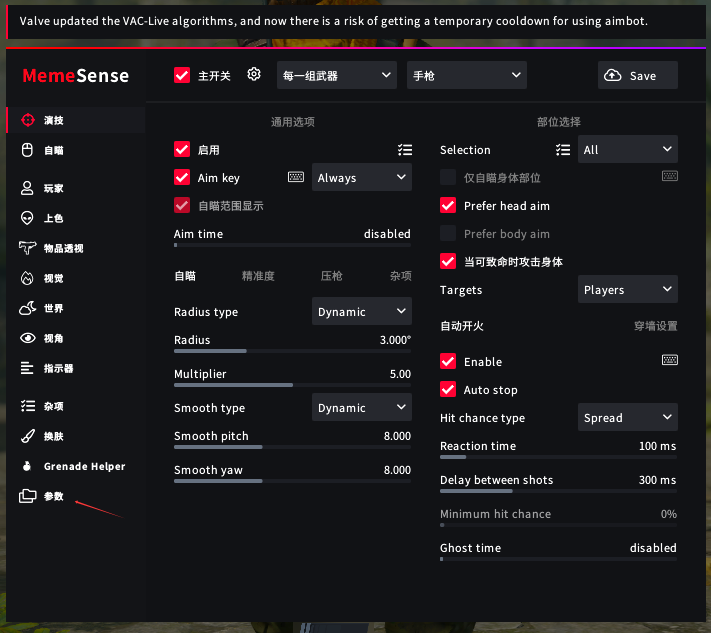Image resolution: width=711 pixels, height=633 pixels.
Task: Open the 玩家 section in the sidebar
Action: pyautogui.click(x=53, y=188)
